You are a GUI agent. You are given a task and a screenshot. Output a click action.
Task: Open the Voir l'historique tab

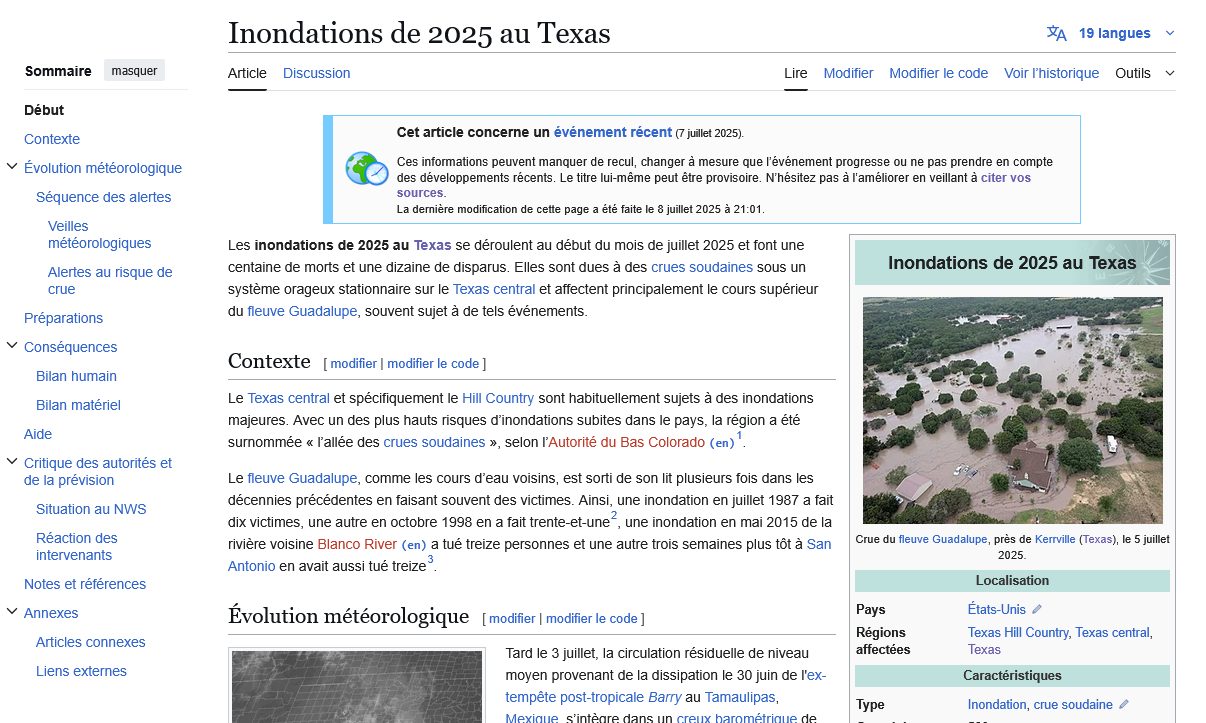pyautogui.click(x=1051, y=73)
